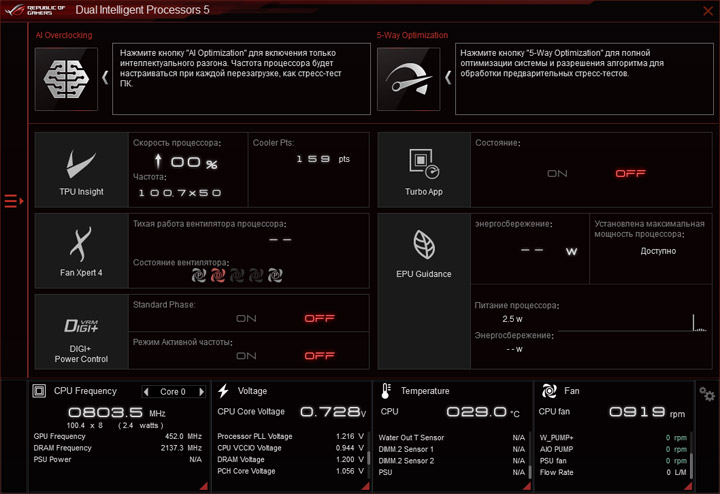Select the PSU Power row
The height and width of the screenshot is (494, 720).
coord(118,459)
